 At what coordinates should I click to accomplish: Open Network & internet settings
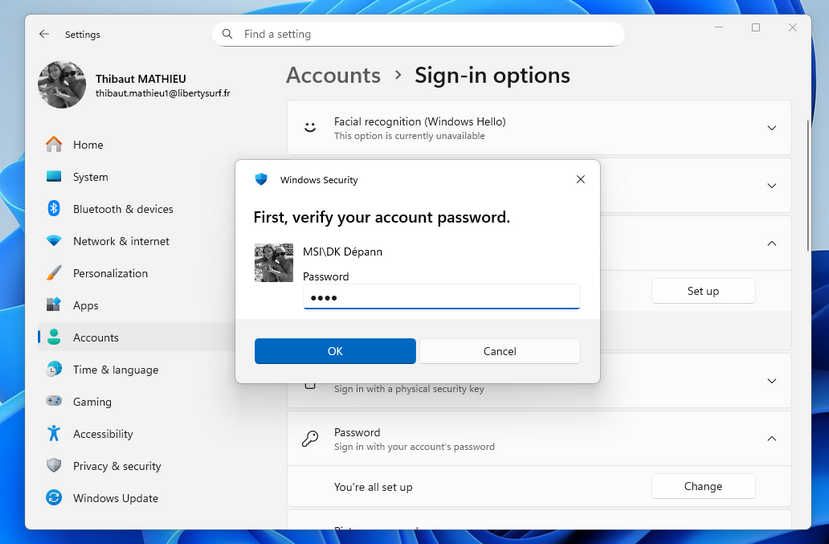136,241
